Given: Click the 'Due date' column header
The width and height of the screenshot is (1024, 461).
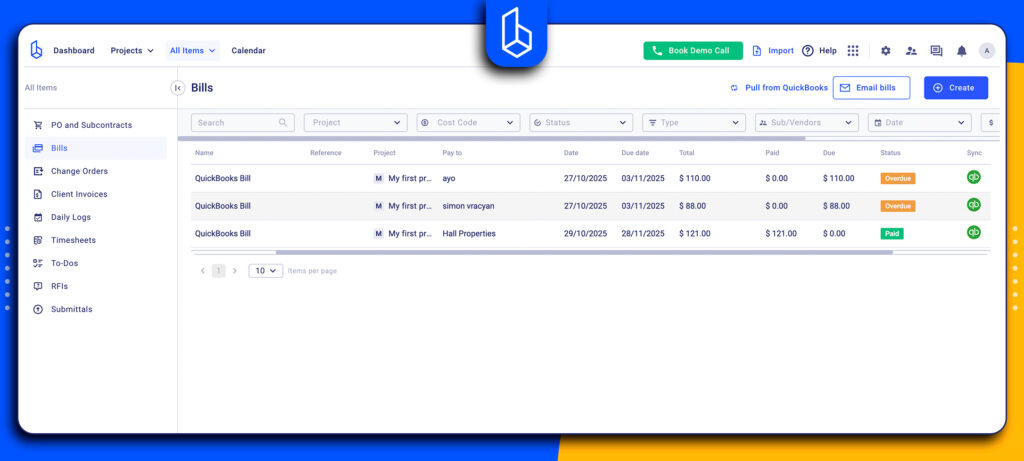Looking at the screenshot, I should click(x=635, y=153).
